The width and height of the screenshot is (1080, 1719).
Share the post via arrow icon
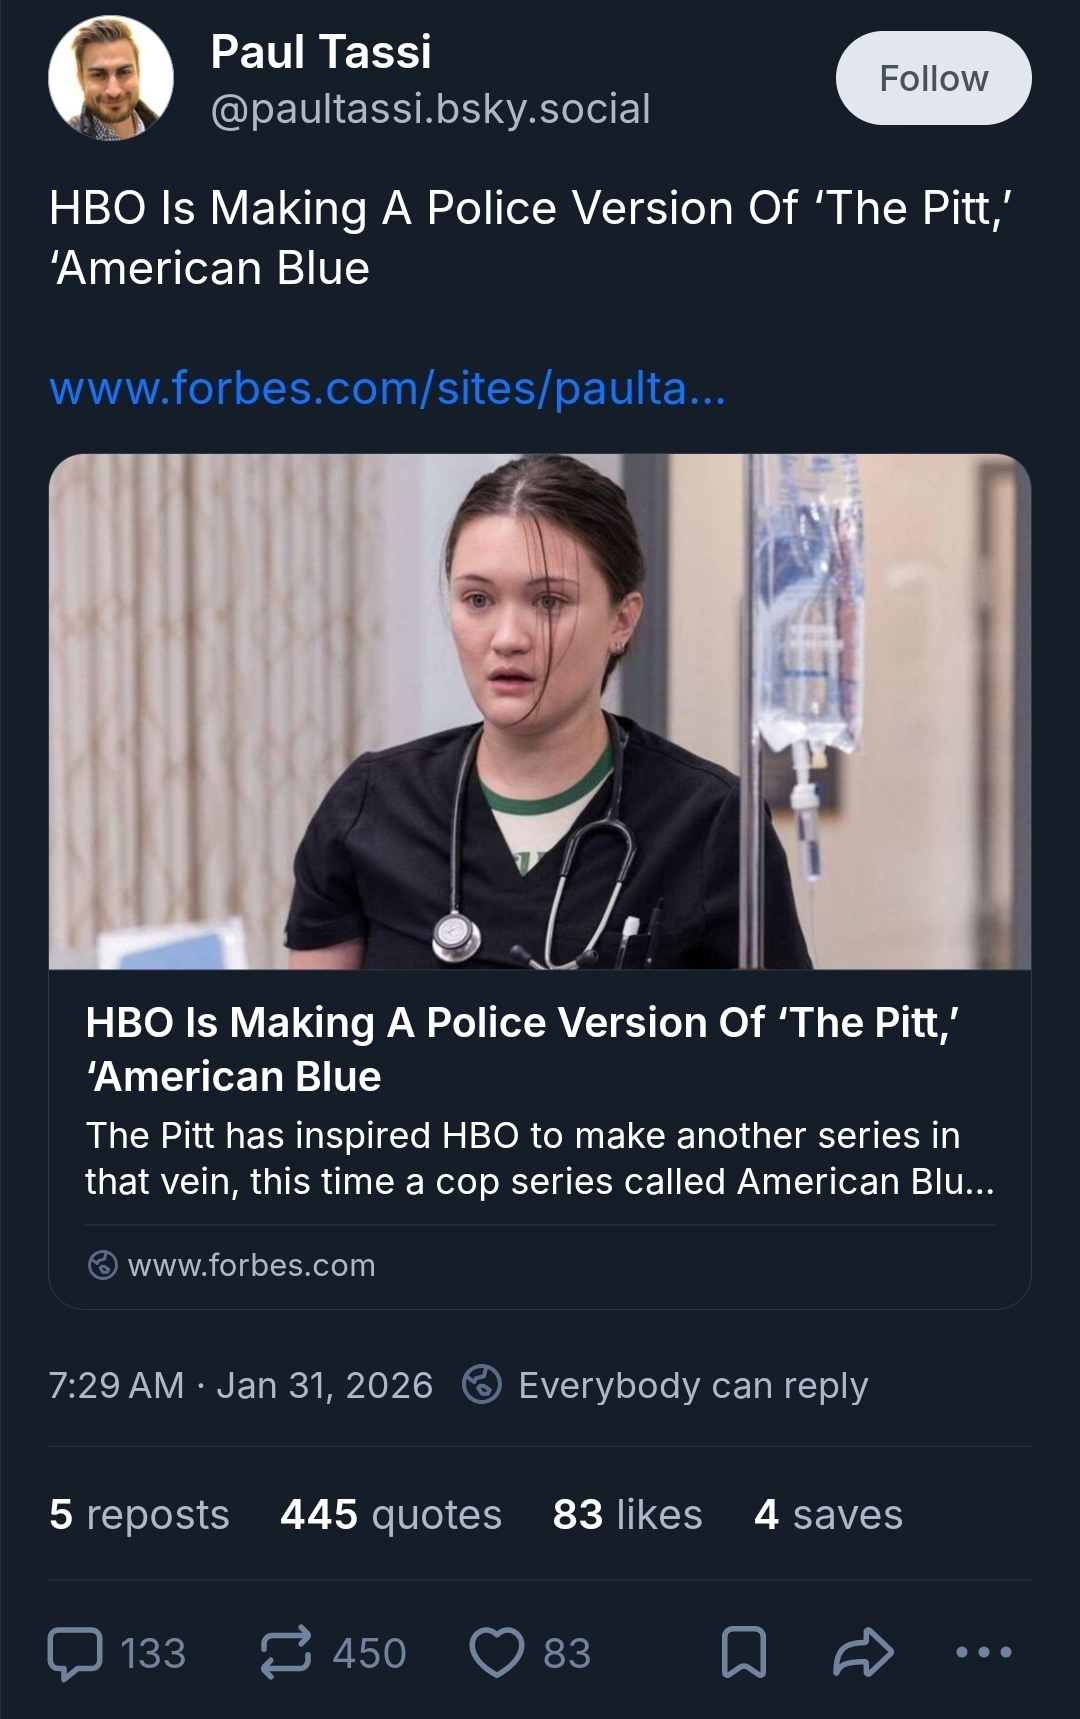pyautogui.click(x=863, y=1653)
